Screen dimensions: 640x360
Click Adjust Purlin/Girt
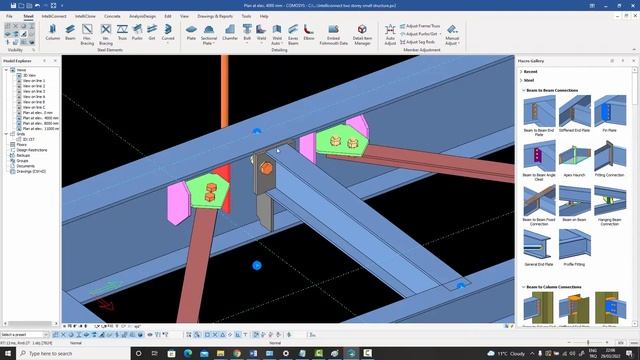pos(420,34)
